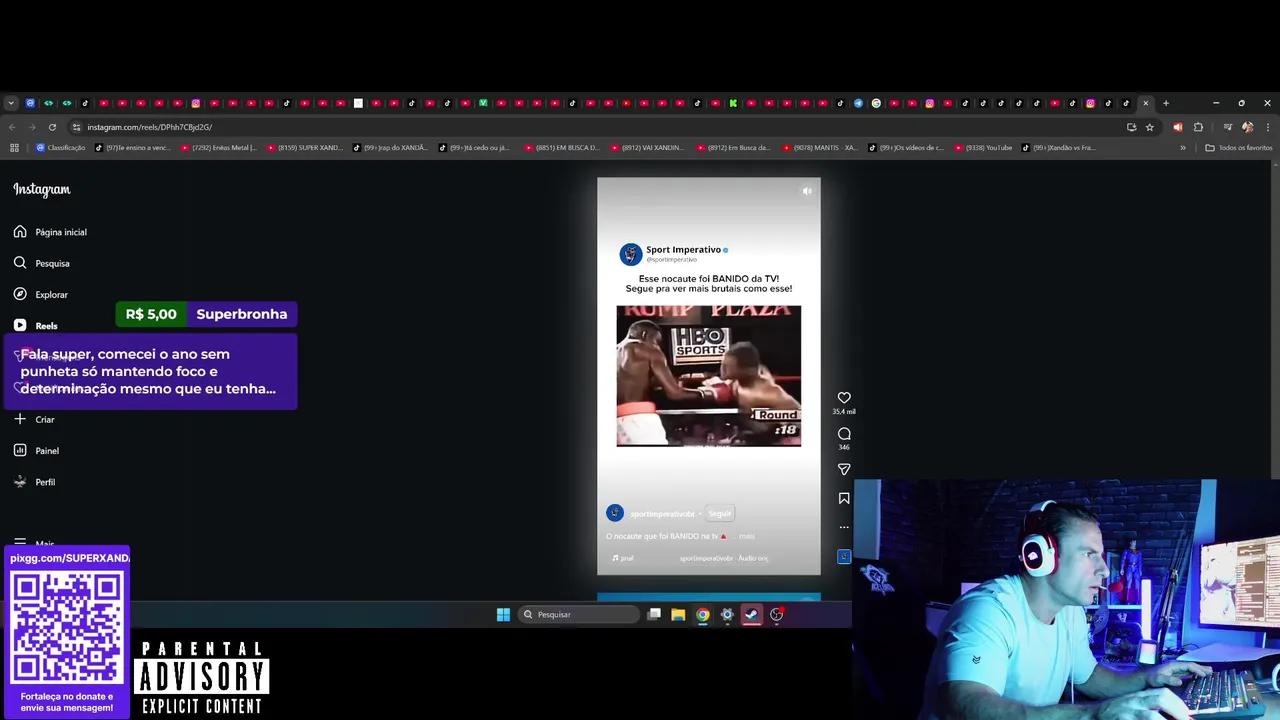Open SUPER XAND... bookmark

[305, 148]
